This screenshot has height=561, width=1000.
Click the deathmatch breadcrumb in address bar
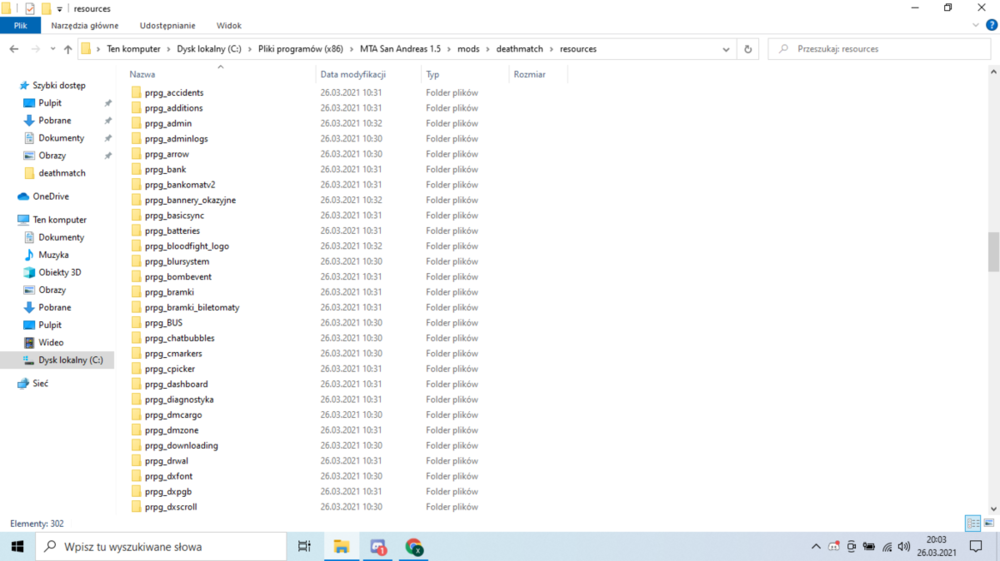point(519,49)
